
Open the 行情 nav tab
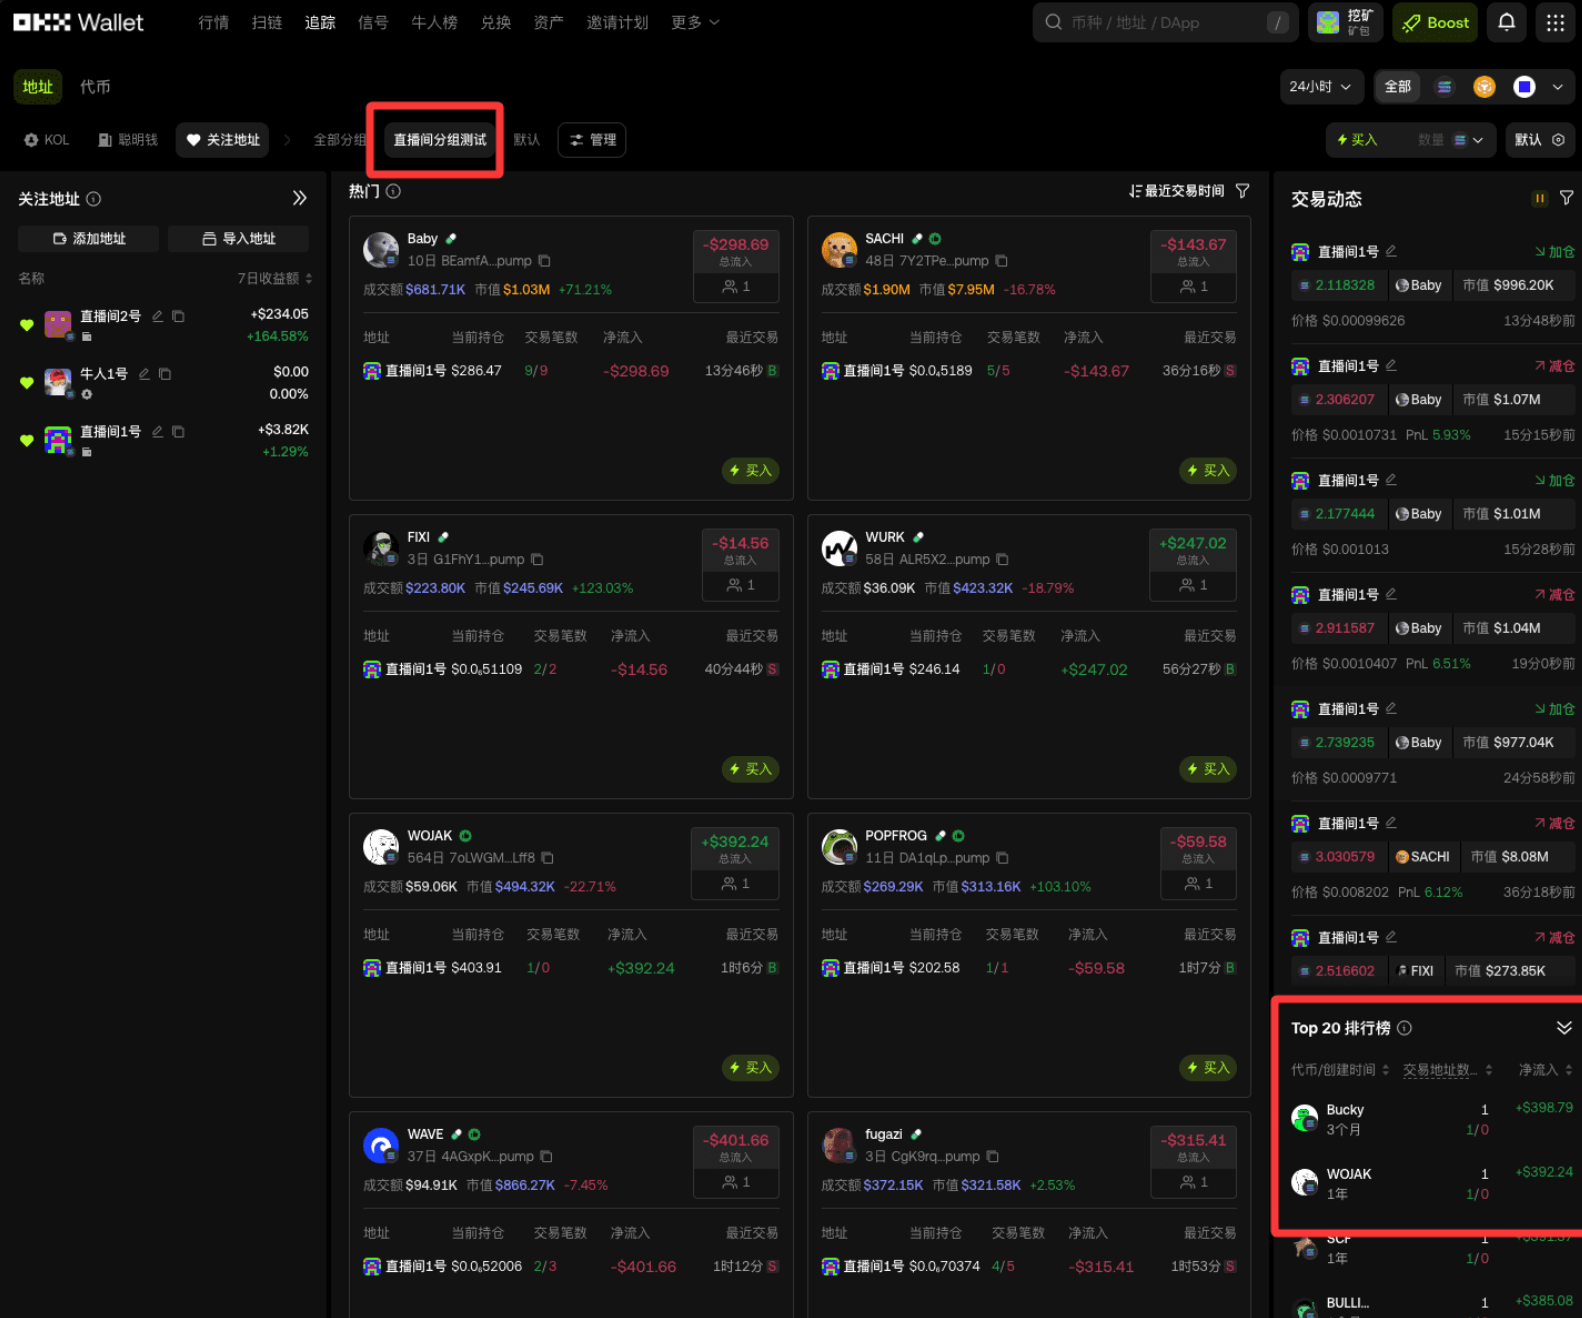pyautogui.click(x=213, y=22)
